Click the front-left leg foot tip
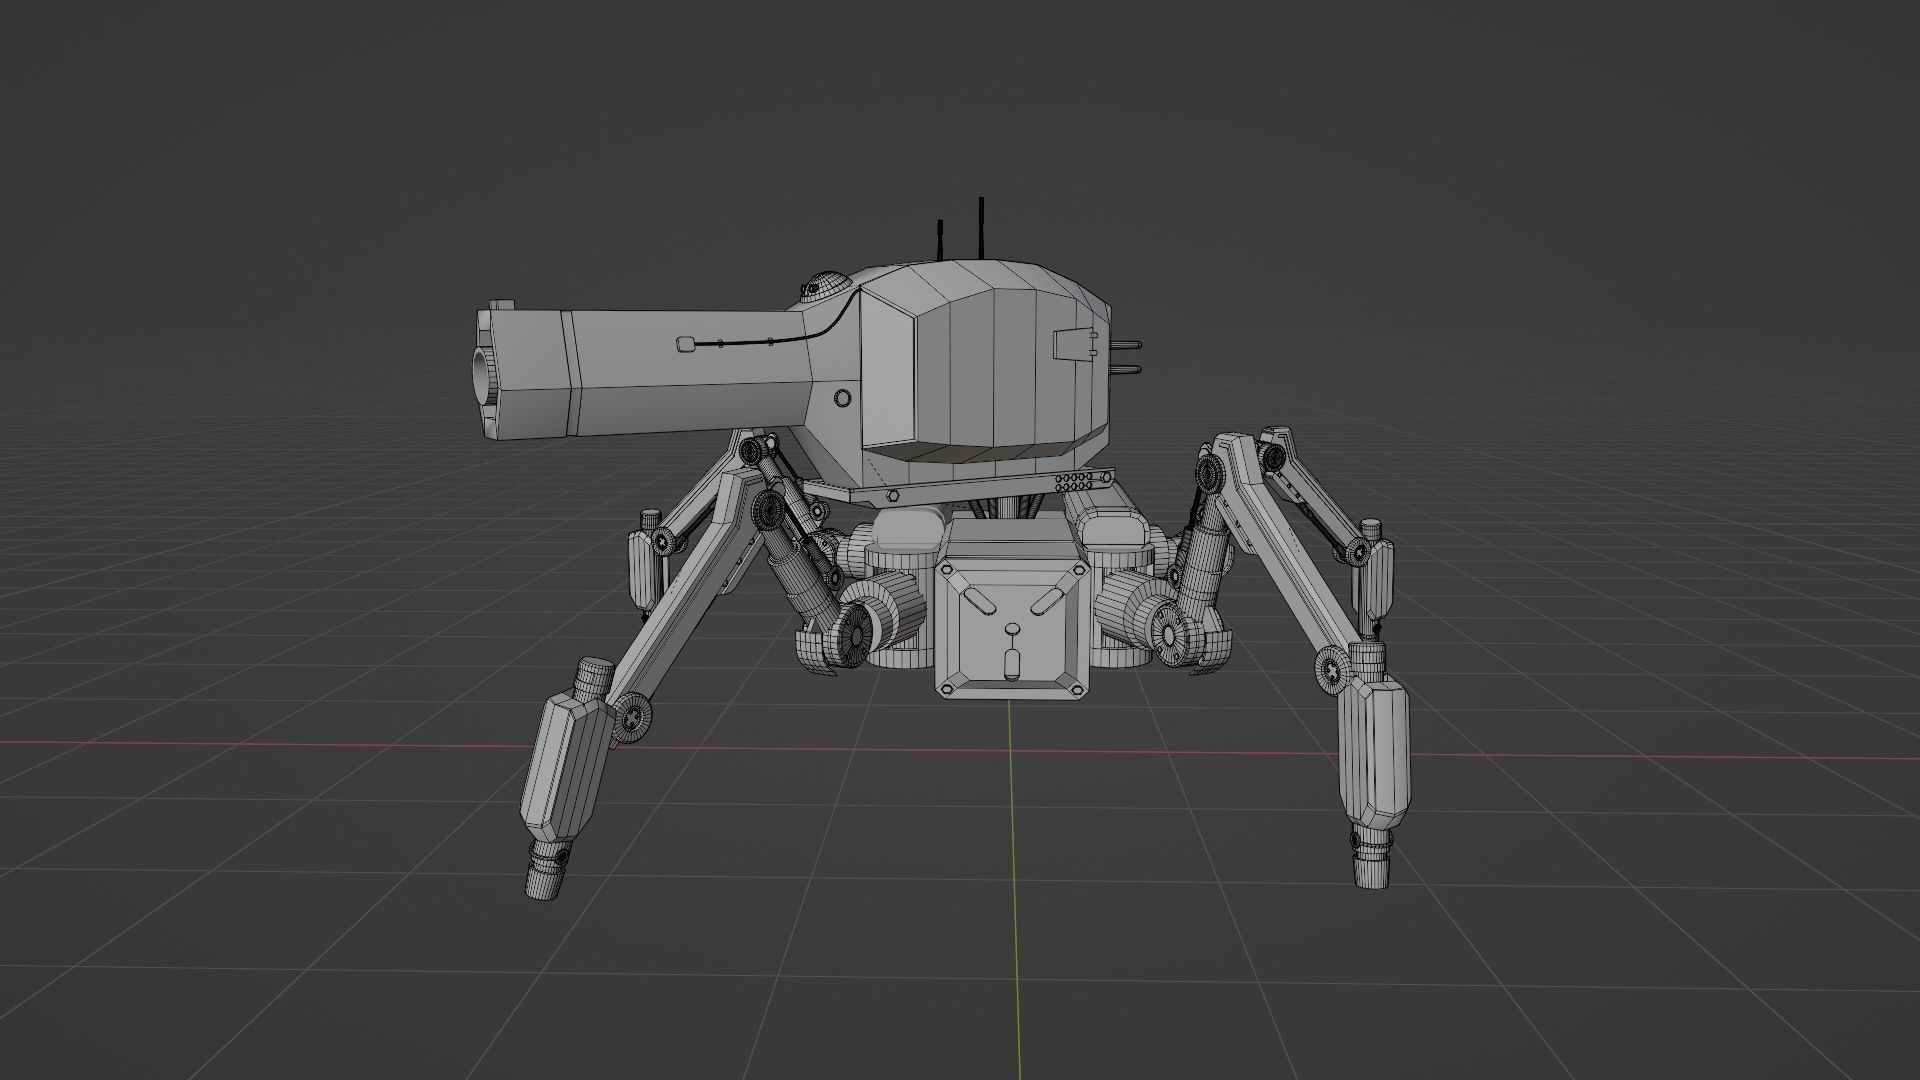The width and height of the screenshot is (1920, 1080). click(x=544, y=872)
